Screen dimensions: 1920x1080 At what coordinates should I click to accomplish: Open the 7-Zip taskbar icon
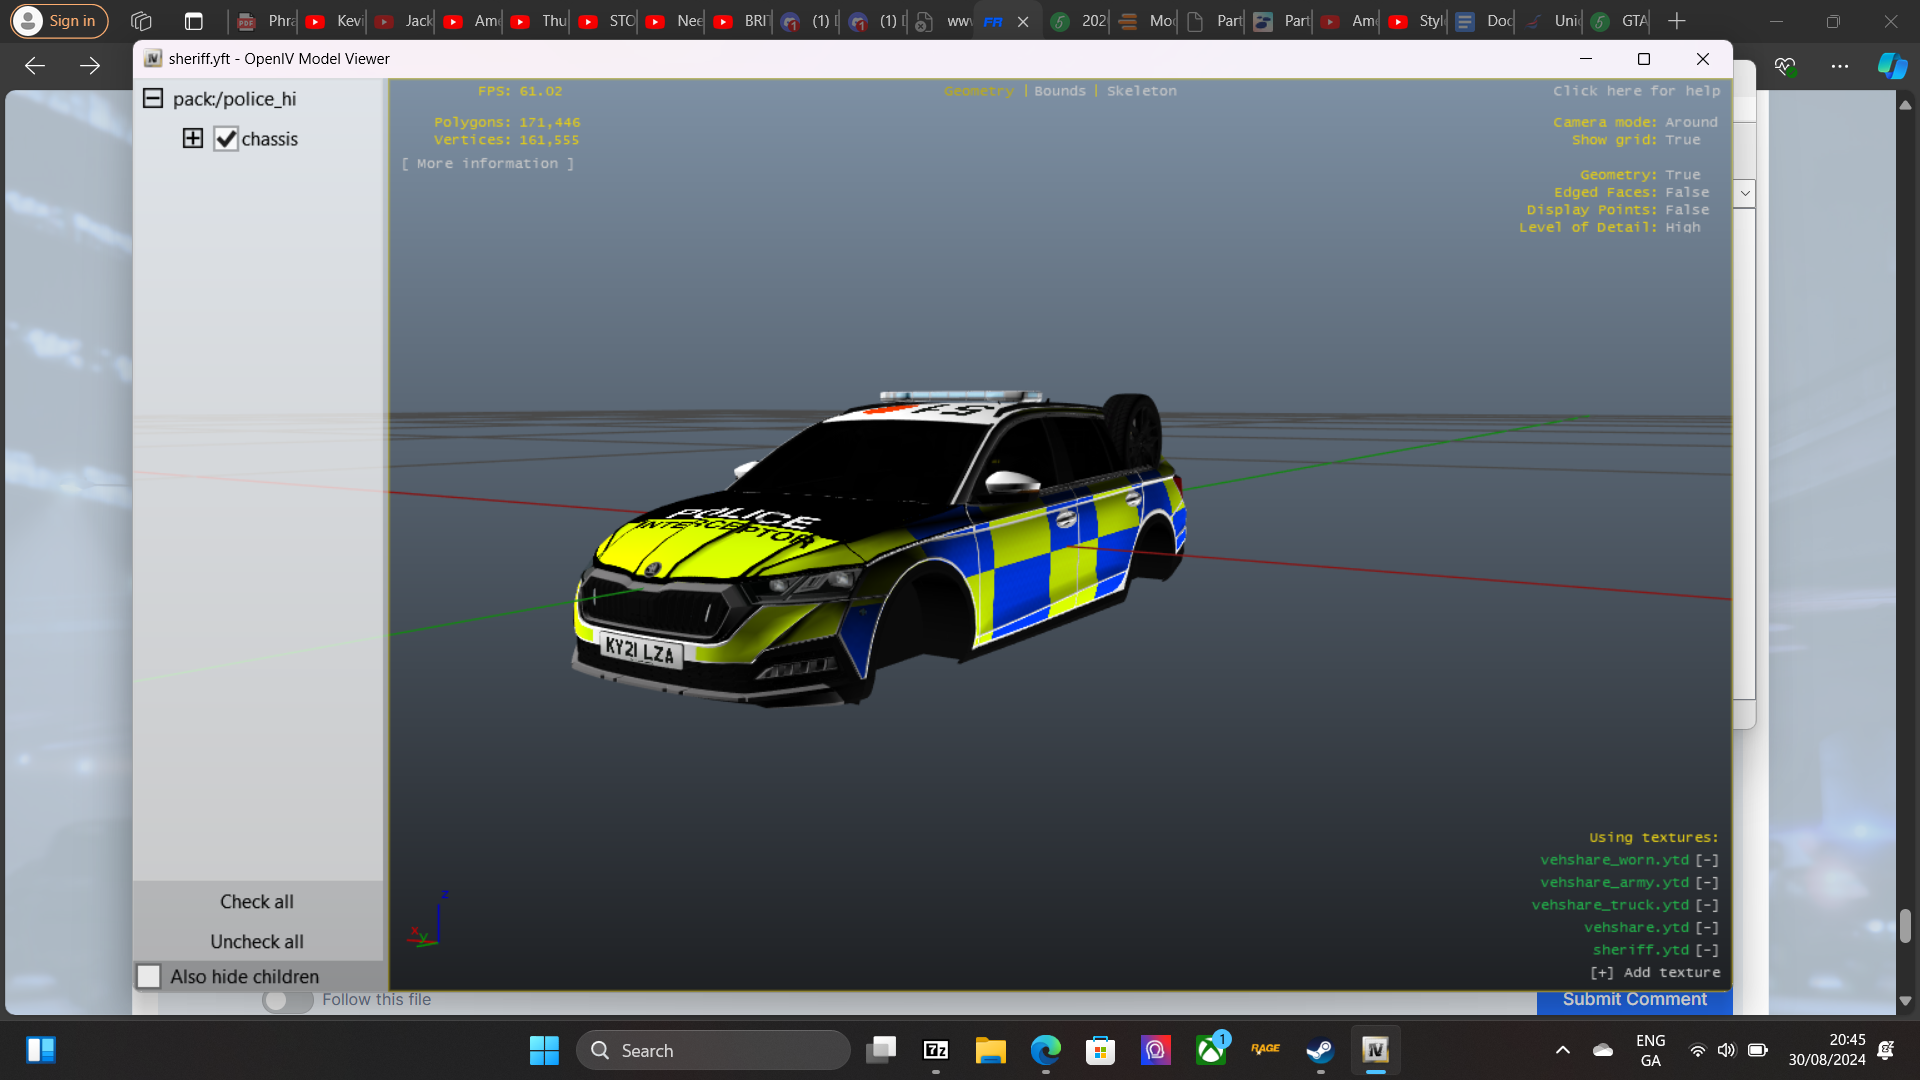936,1050
